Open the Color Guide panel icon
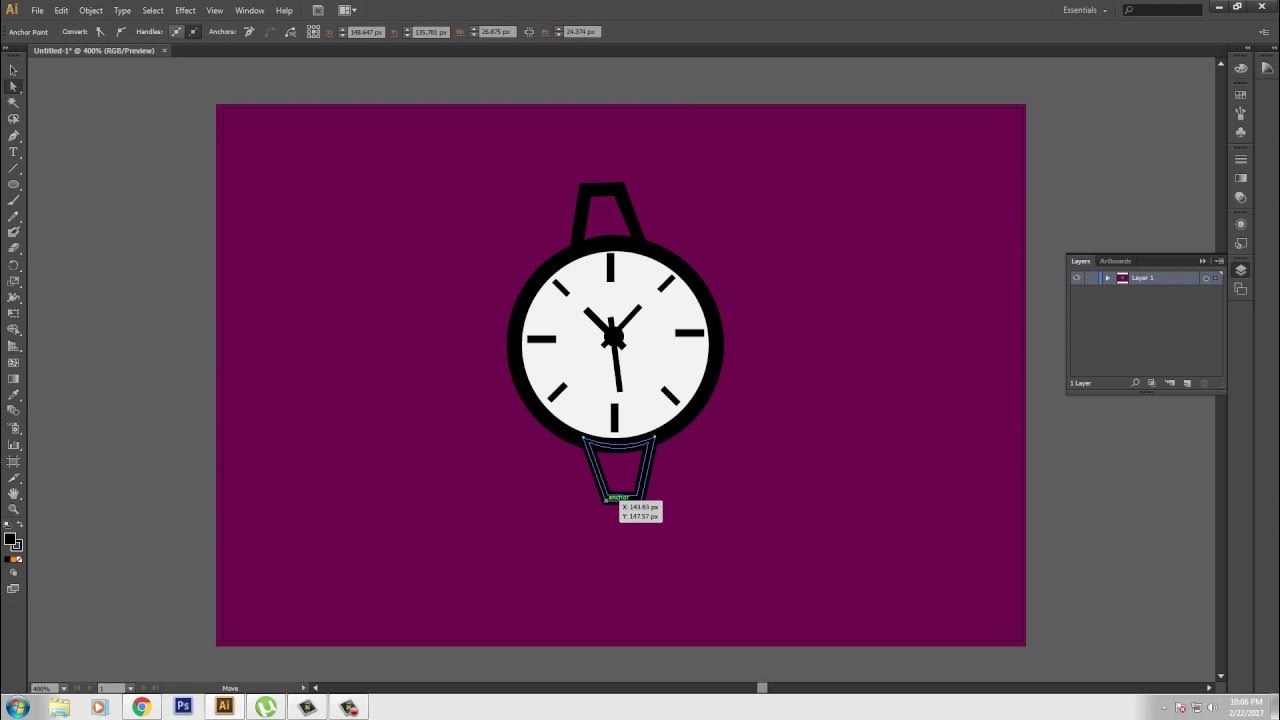The image size is (1280, 720). (x=1267, y=68)
